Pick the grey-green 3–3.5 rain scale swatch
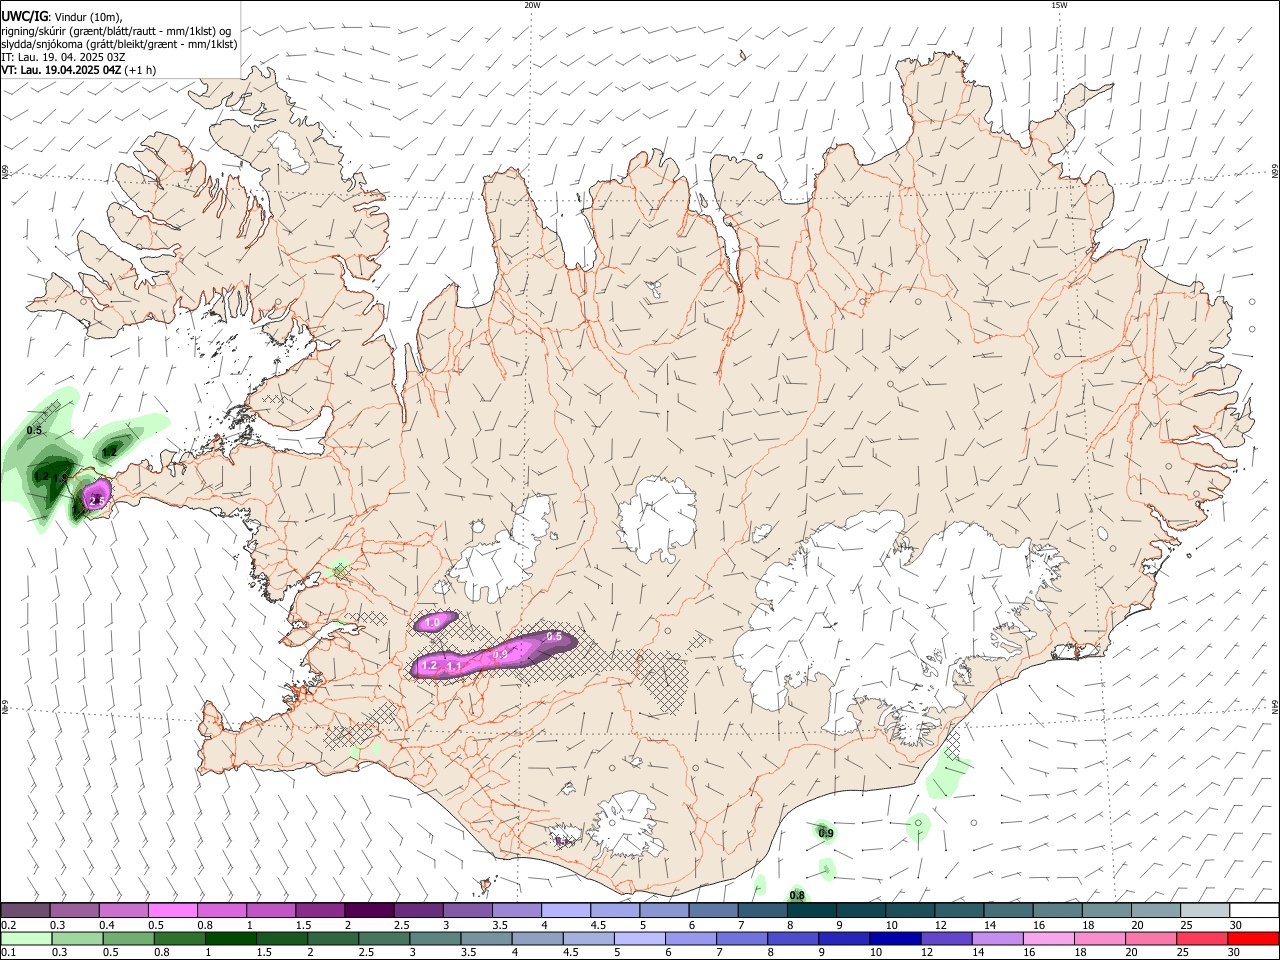This screenshot has height=960, width=1280. pyautogui.click(x=434, y=938)
